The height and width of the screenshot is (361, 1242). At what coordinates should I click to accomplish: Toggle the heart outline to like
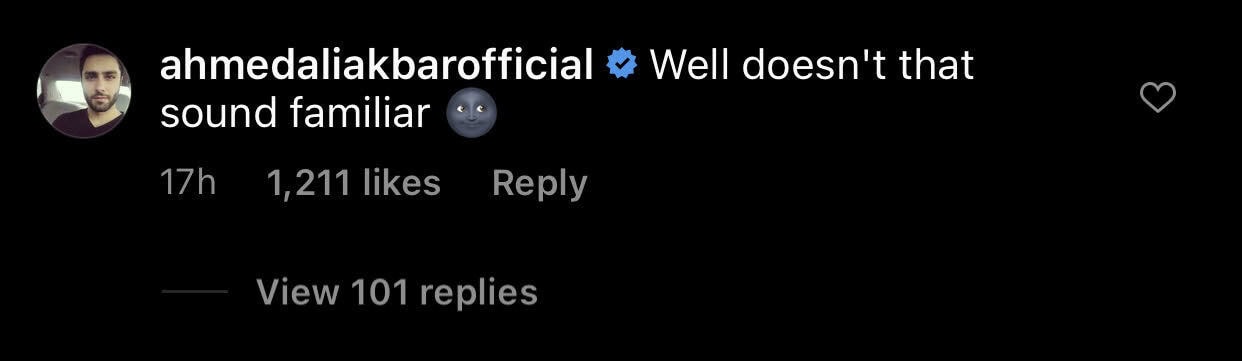coord(1158,97)
